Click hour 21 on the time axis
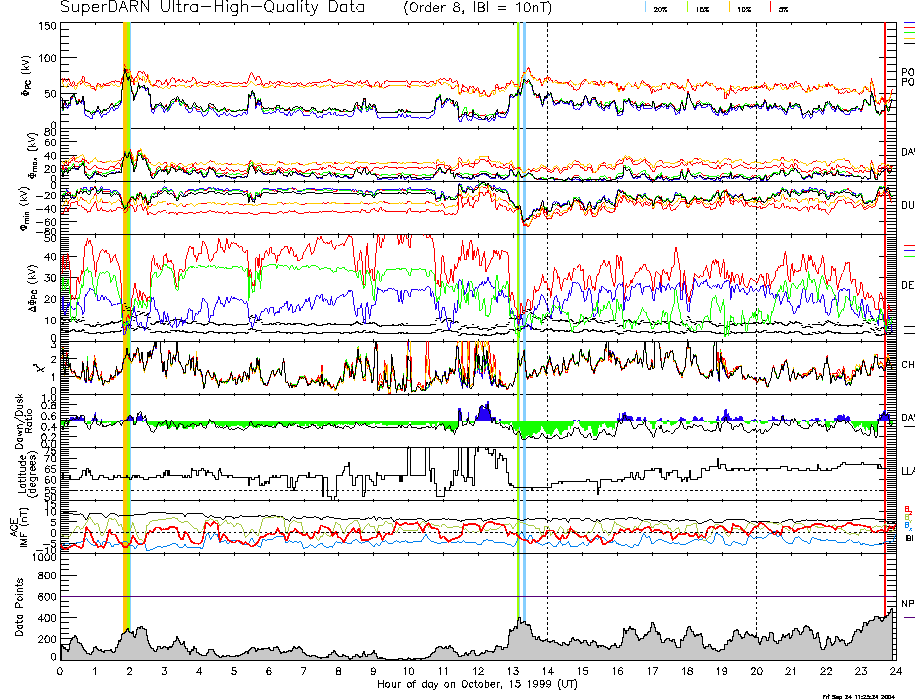The image size is (915, 700). coord(791,671)
